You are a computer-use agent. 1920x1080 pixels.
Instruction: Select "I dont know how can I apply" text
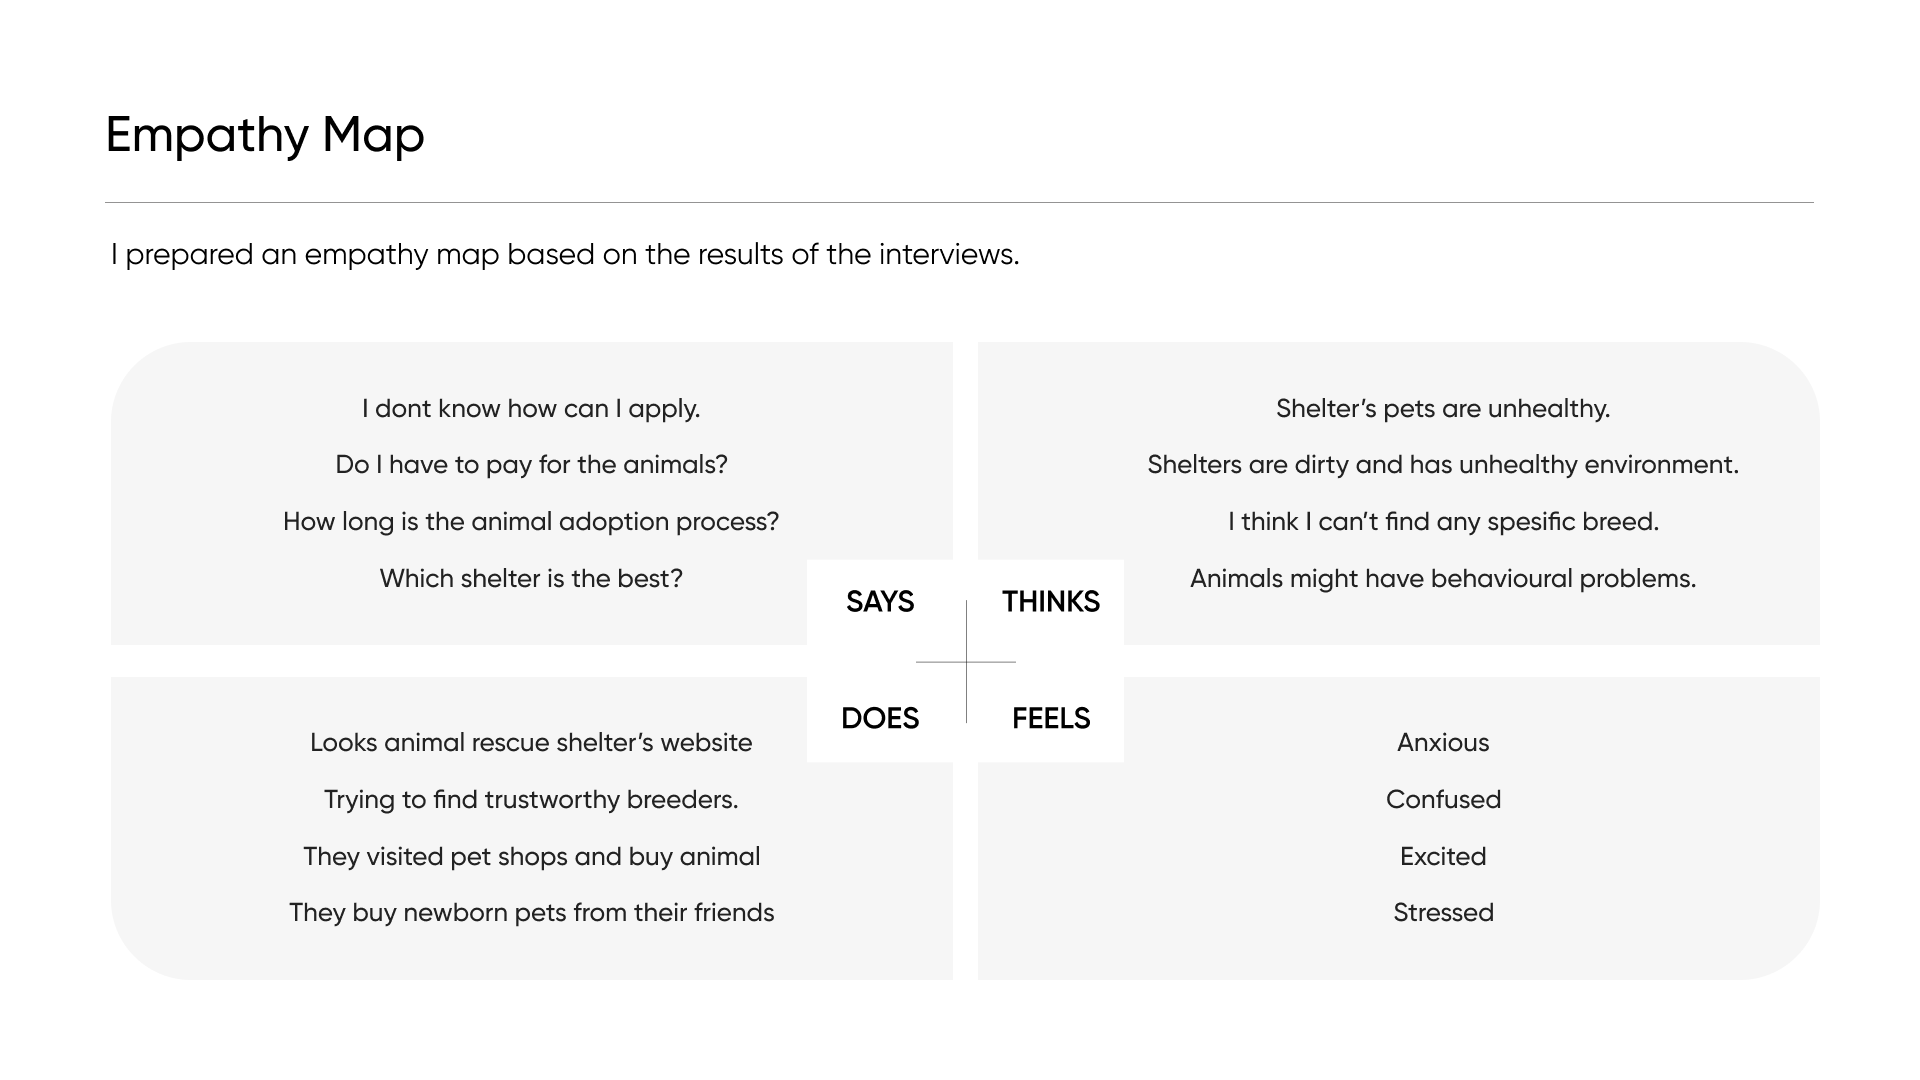coord(531,409)
